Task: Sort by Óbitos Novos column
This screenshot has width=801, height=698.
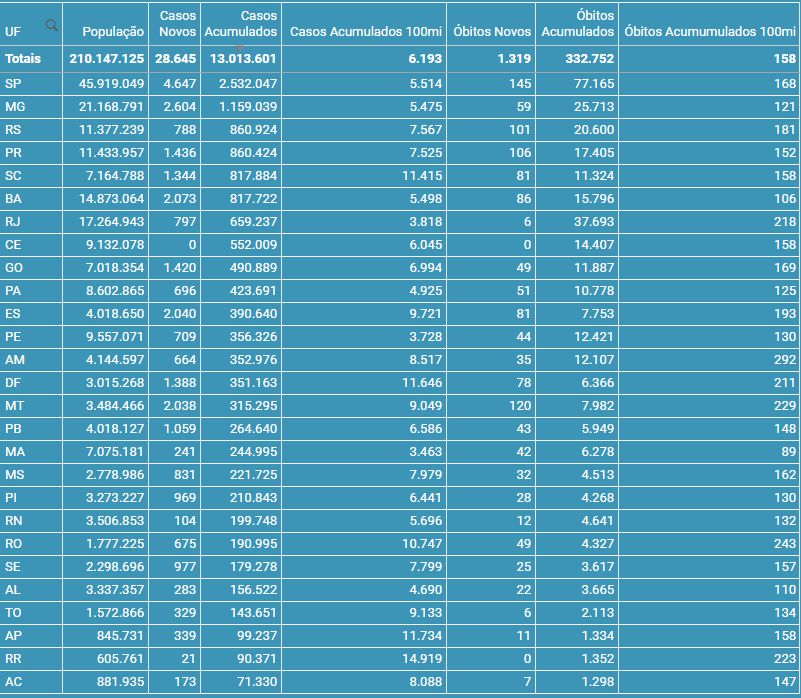Action: pos(491,32)
